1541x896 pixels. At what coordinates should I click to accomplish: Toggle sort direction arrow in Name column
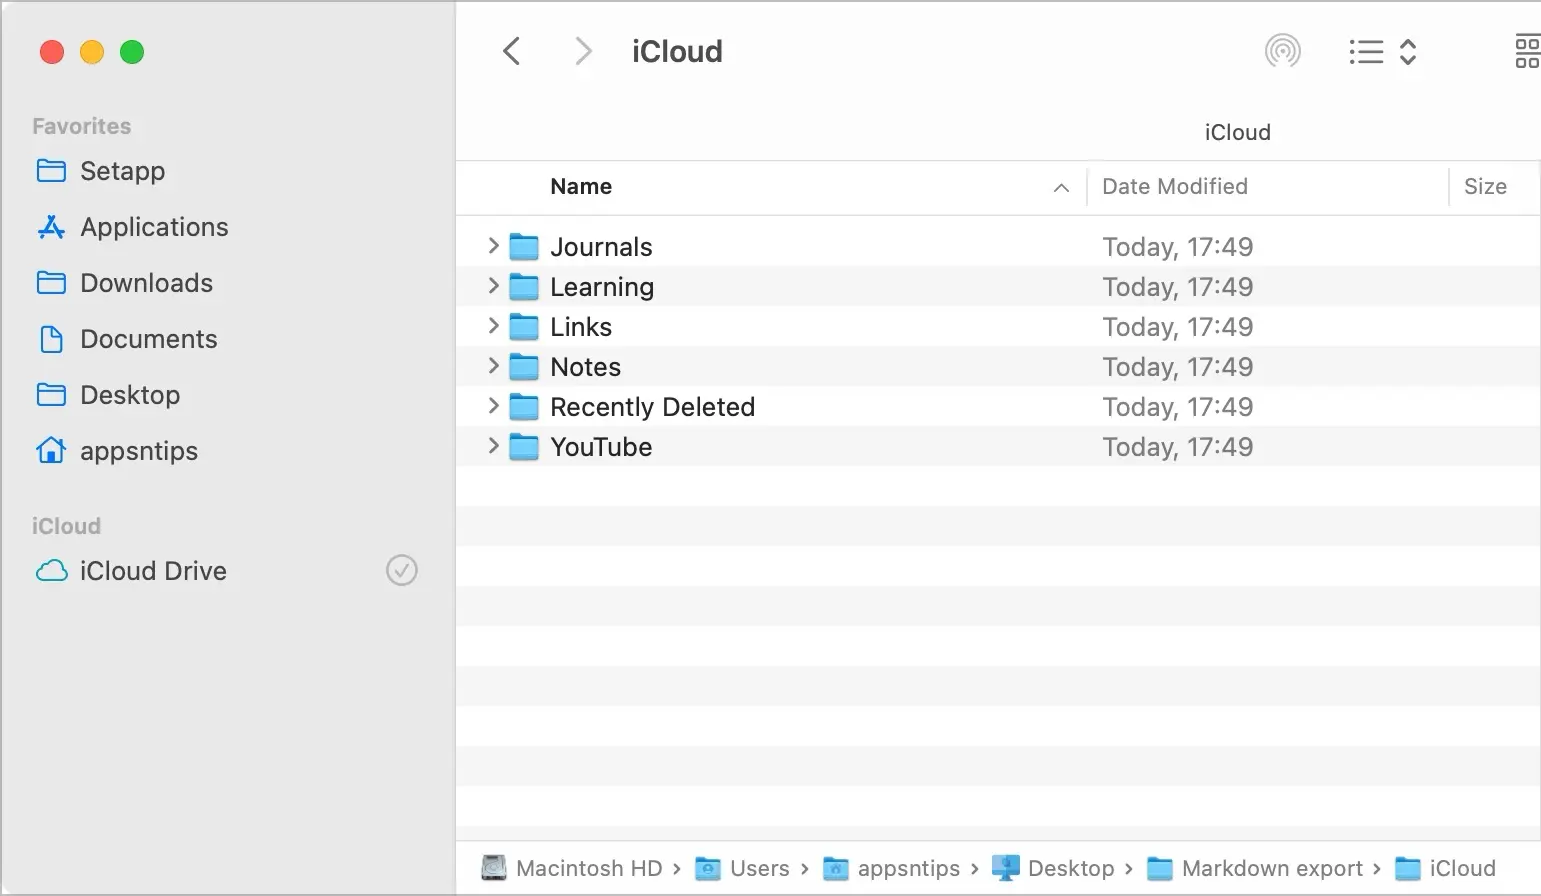tap(1061, 188)
